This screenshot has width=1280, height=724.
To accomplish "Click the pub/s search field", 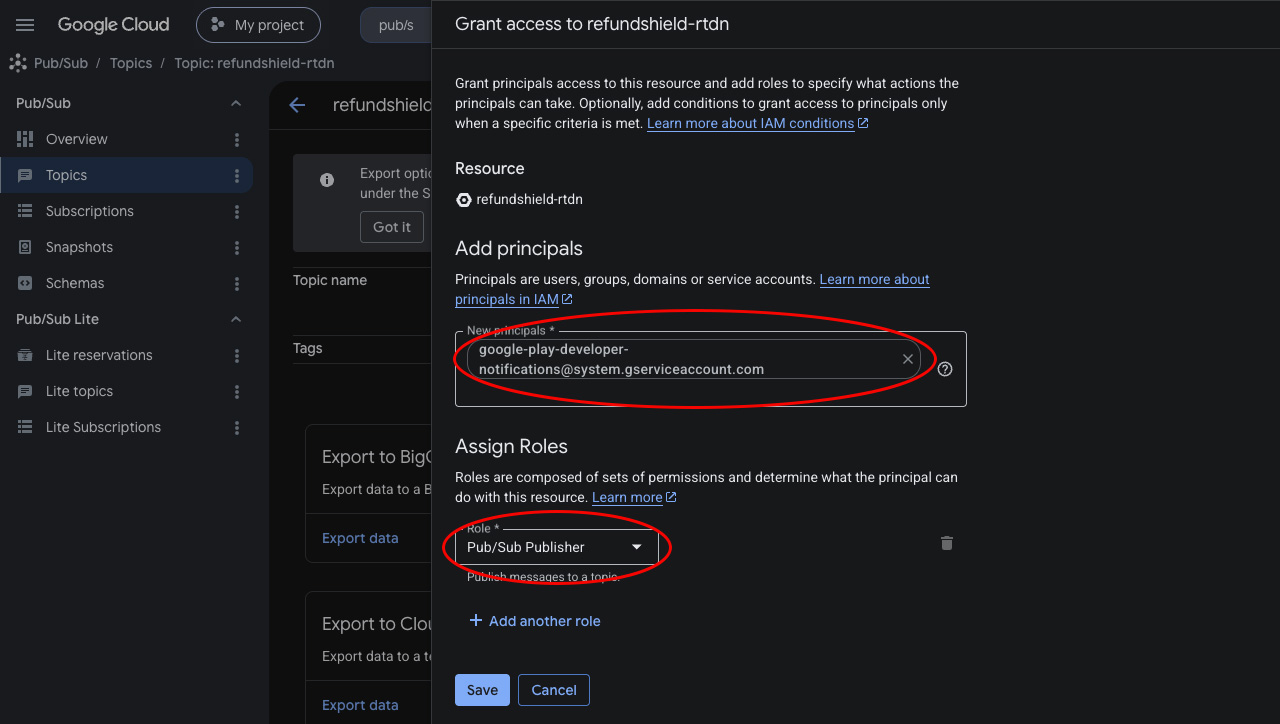I will (396, 25).
